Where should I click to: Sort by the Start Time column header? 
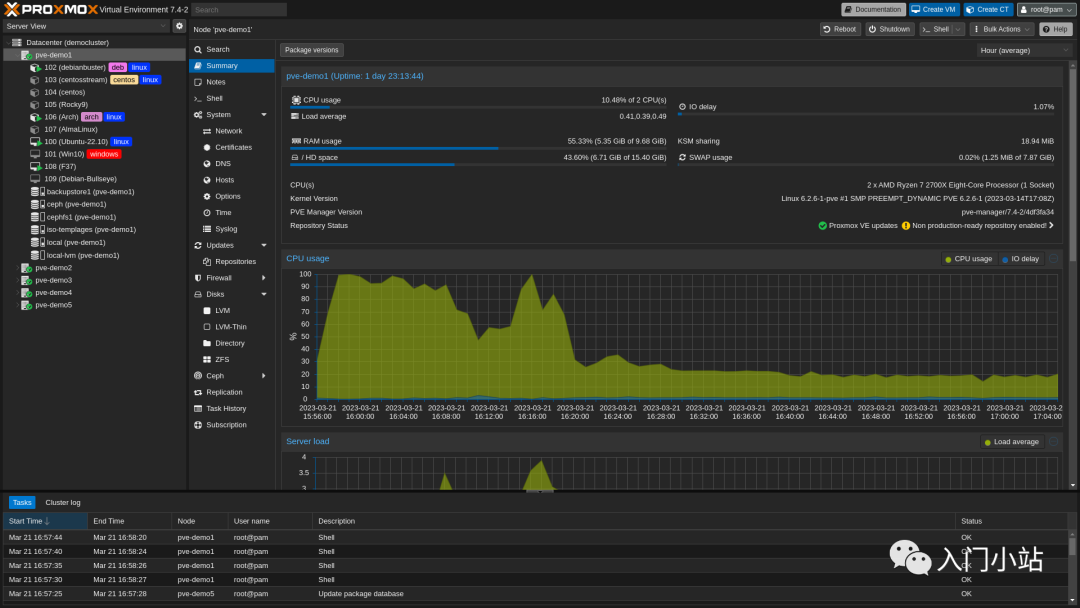point(45,521)
